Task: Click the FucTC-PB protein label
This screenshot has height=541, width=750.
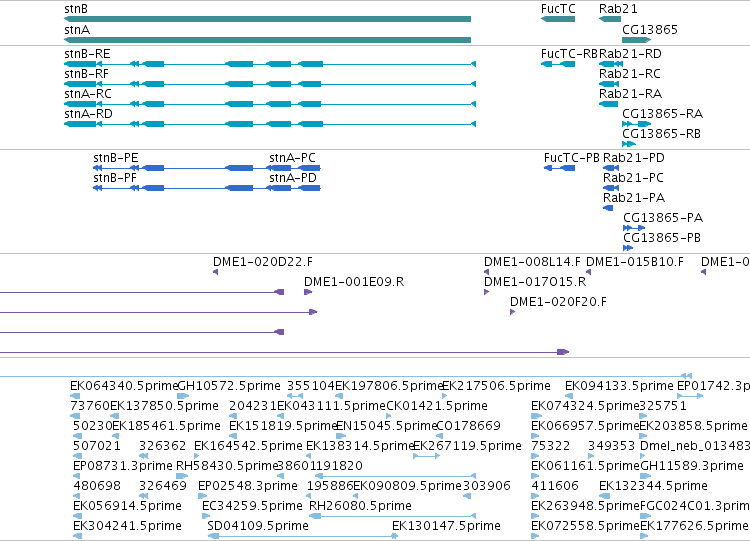Action: click(x=572, y=158)
